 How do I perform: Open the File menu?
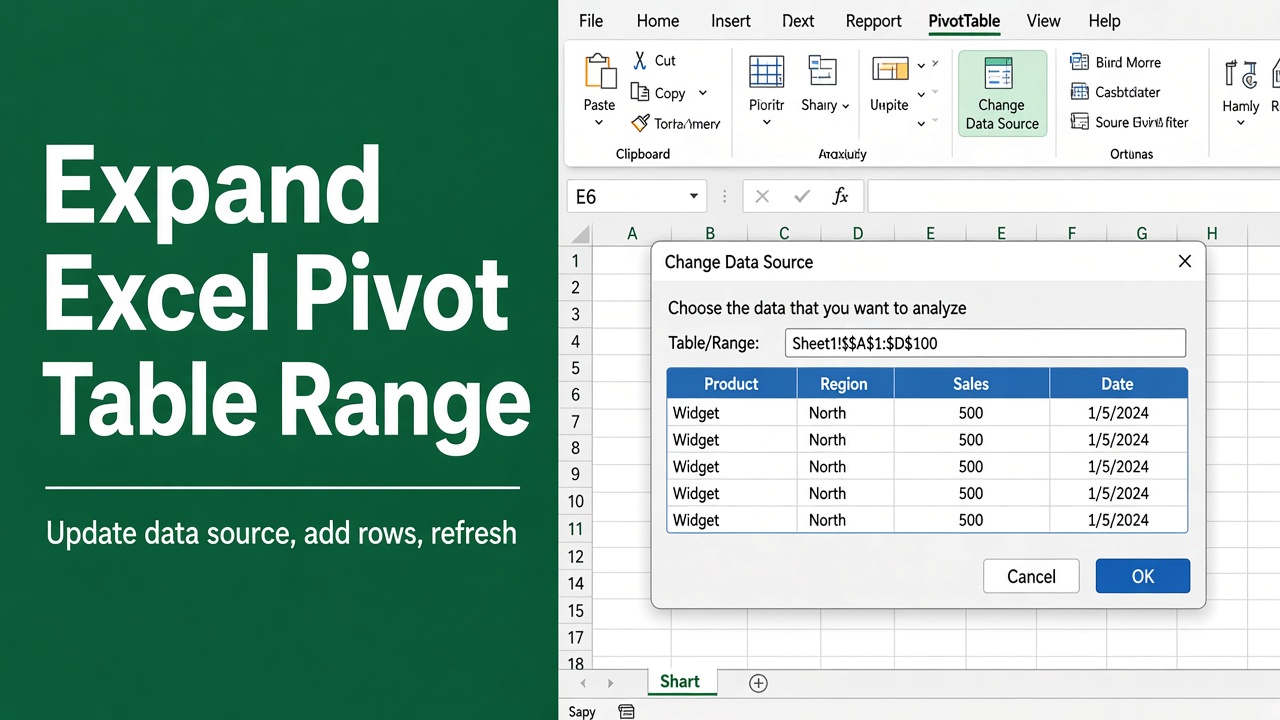pos(591,21)
